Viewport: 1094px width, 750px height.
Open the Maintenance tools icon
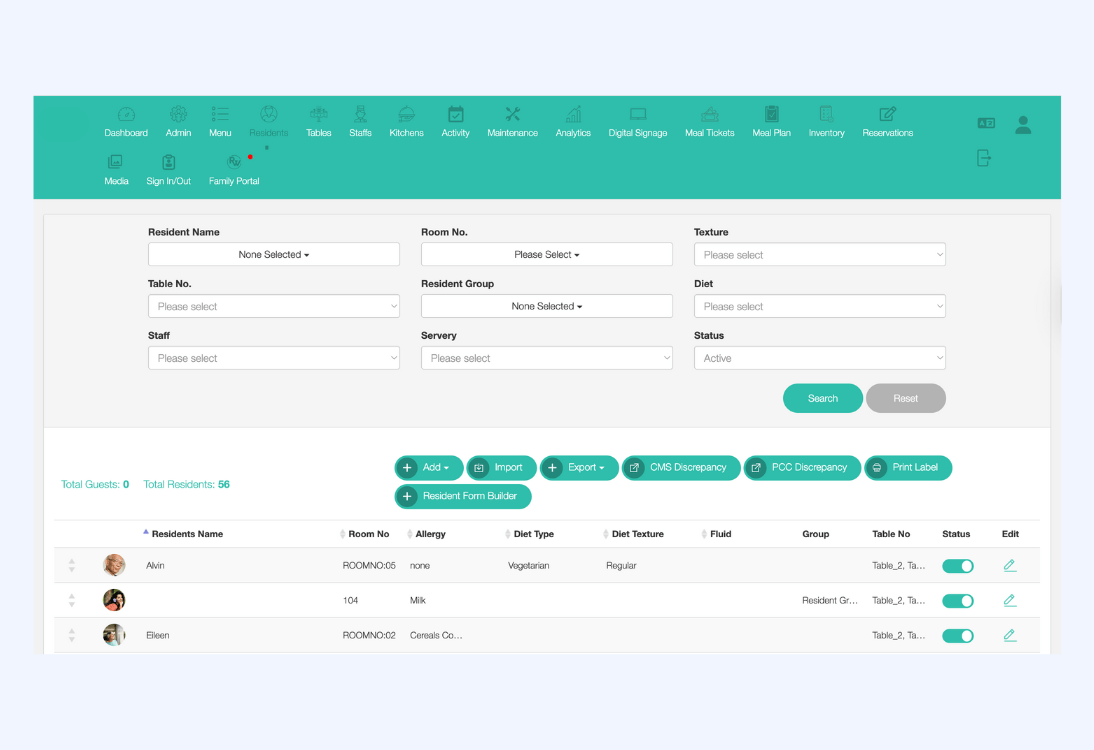coord(512,115)
